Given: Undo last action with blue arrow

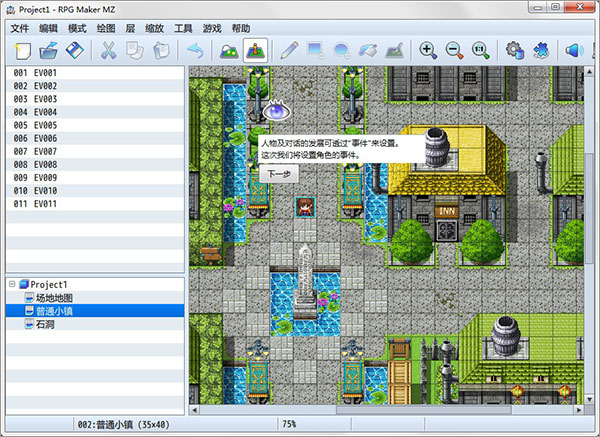Looking at the screenshot, I should tap(195, 51).
